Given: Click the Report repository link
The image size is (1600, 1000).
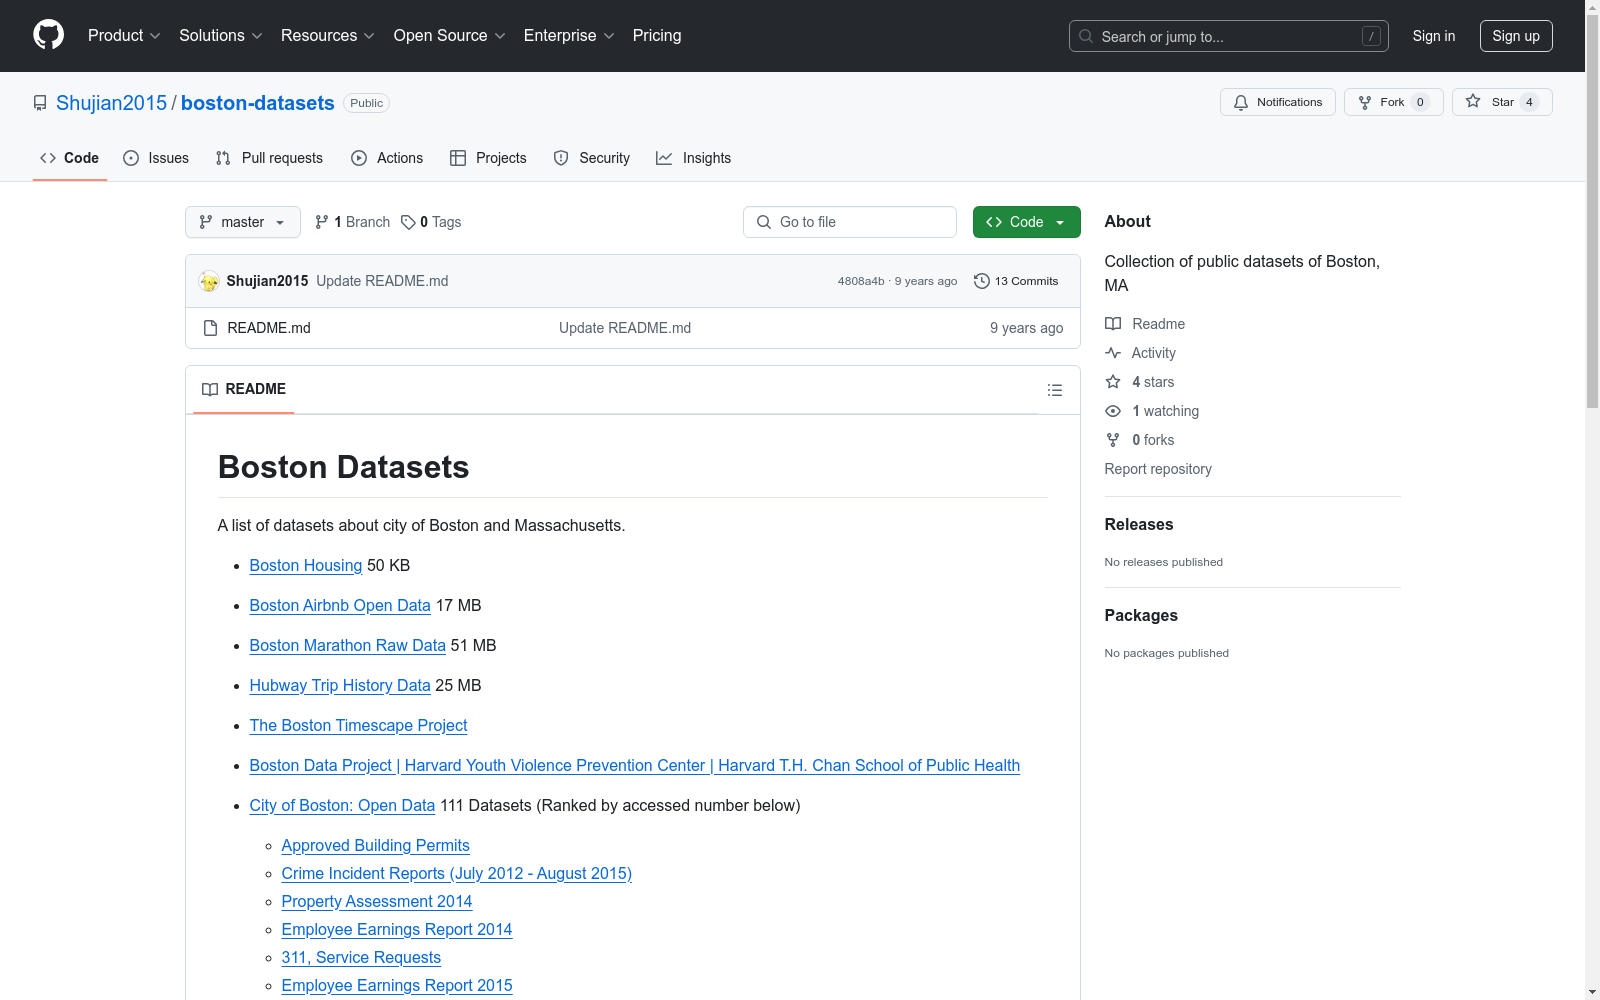Looking at the screenshot, I should (x=1158, y=469).
